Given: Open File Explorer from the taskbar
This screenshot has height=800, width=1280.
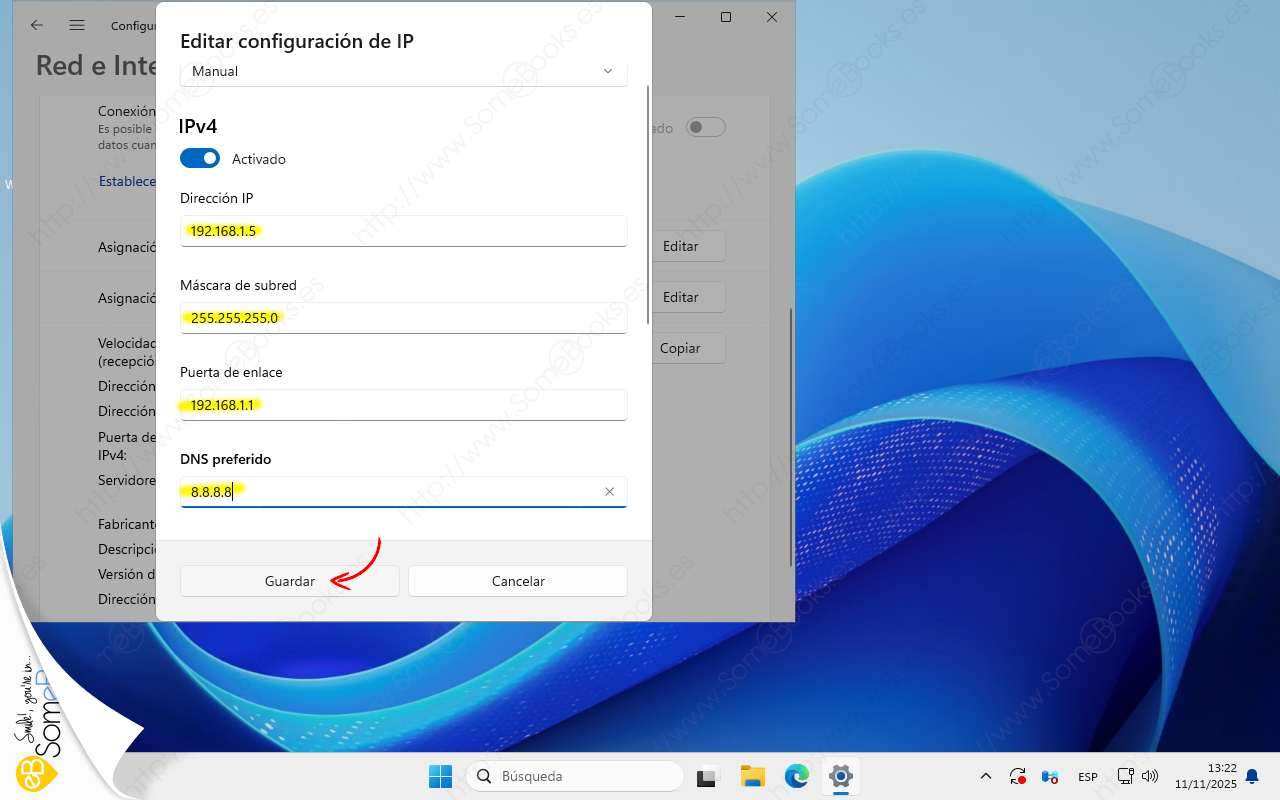Looking at the screenshot, I should (x=752, y=776).
